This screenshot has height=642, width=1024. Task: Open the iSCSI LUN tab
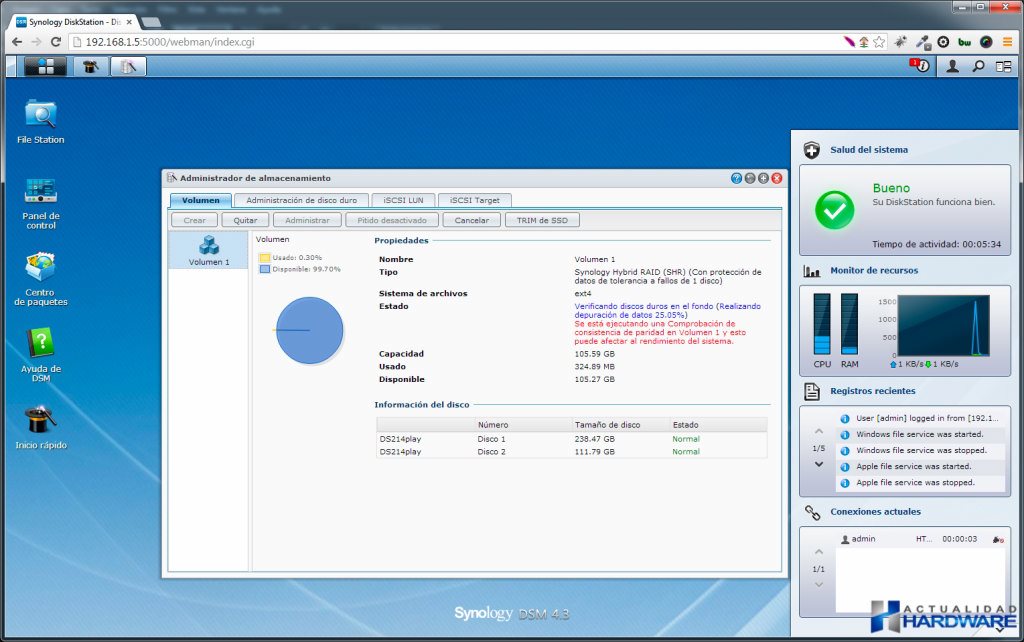(403, 200)
